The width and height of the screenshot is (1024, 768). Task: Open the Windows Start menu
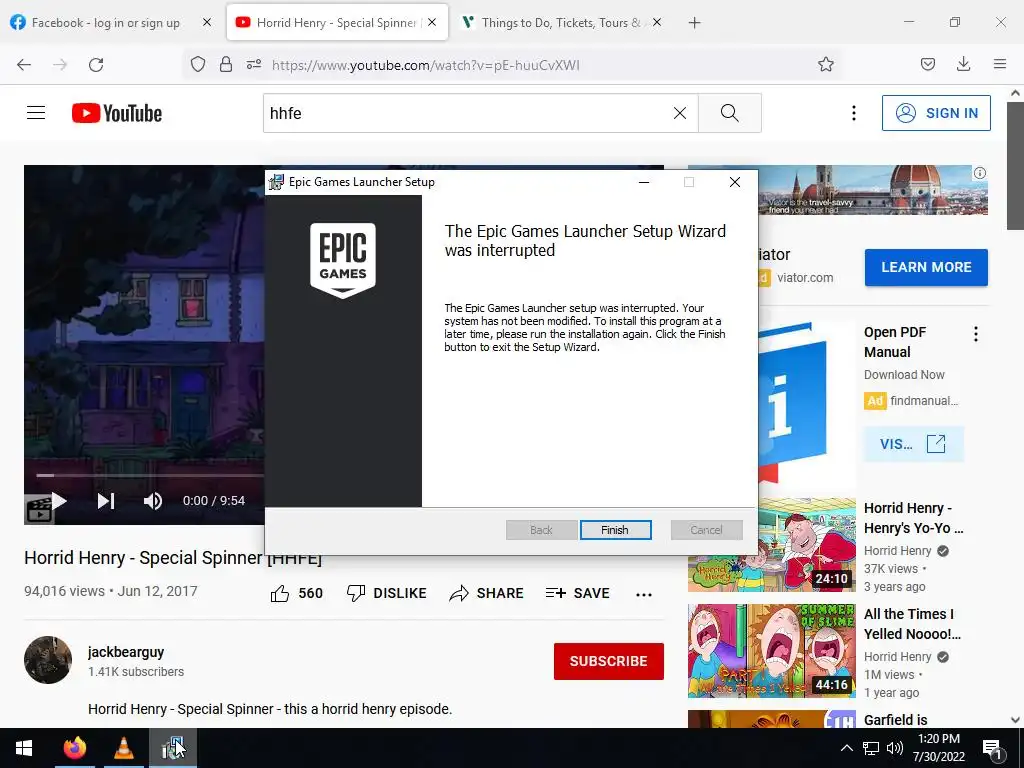click(24, 748)
